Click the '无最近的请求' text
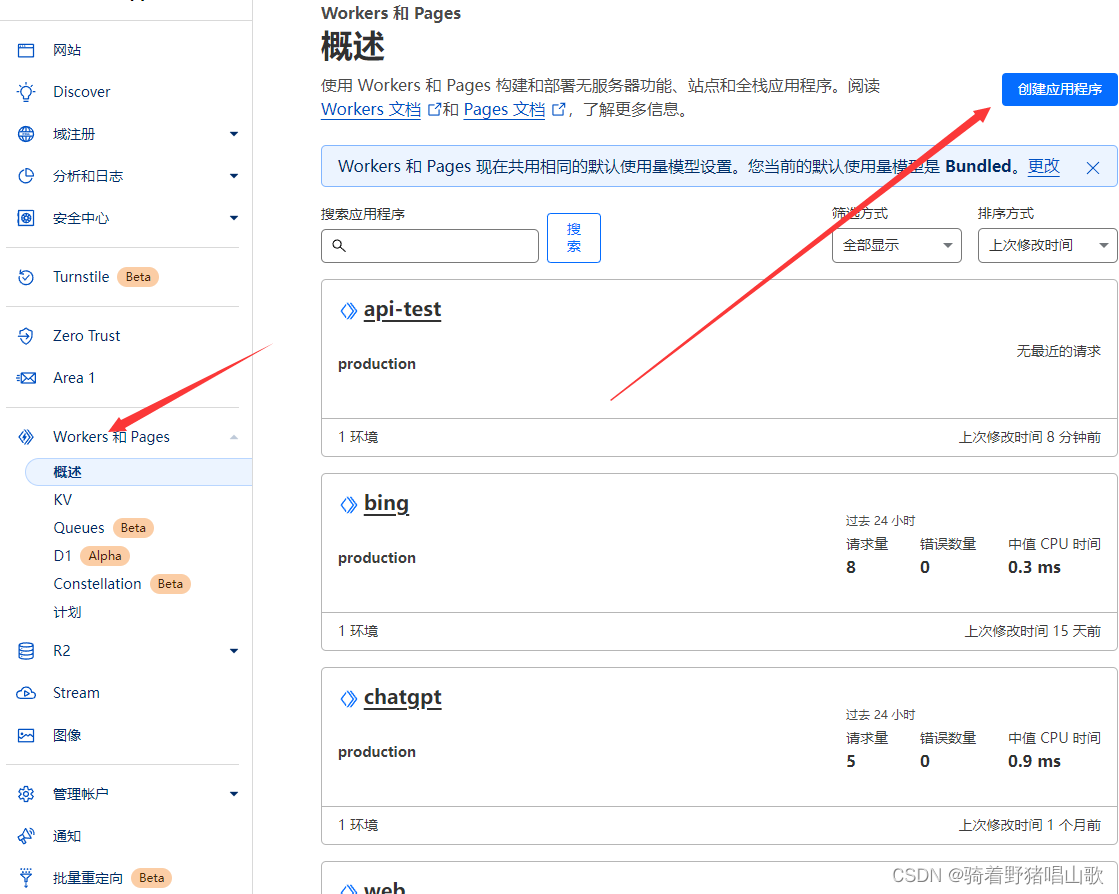The width and height of the screenshot is (1119, 894). click(1058, 351)
